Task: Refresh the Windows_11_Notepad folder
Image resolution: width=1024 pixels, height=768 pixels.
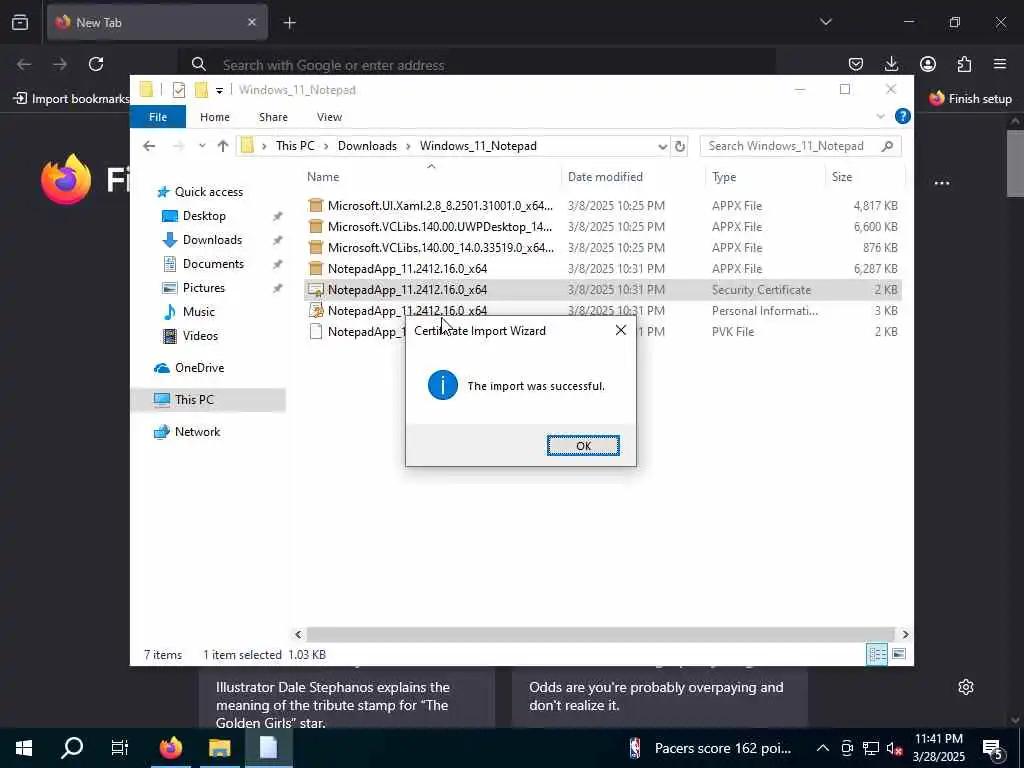Action: coord(680,146)
